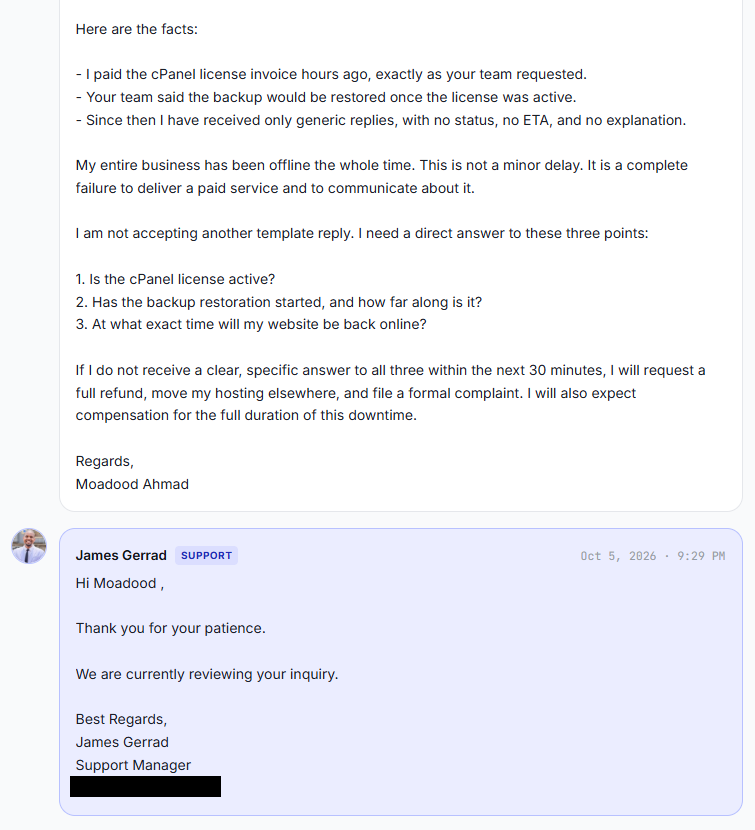This screenshot has height=830, width=755.
Task: Click the 'Moadood Ahmad' customer signature
Action: click(x=132, y=484)
